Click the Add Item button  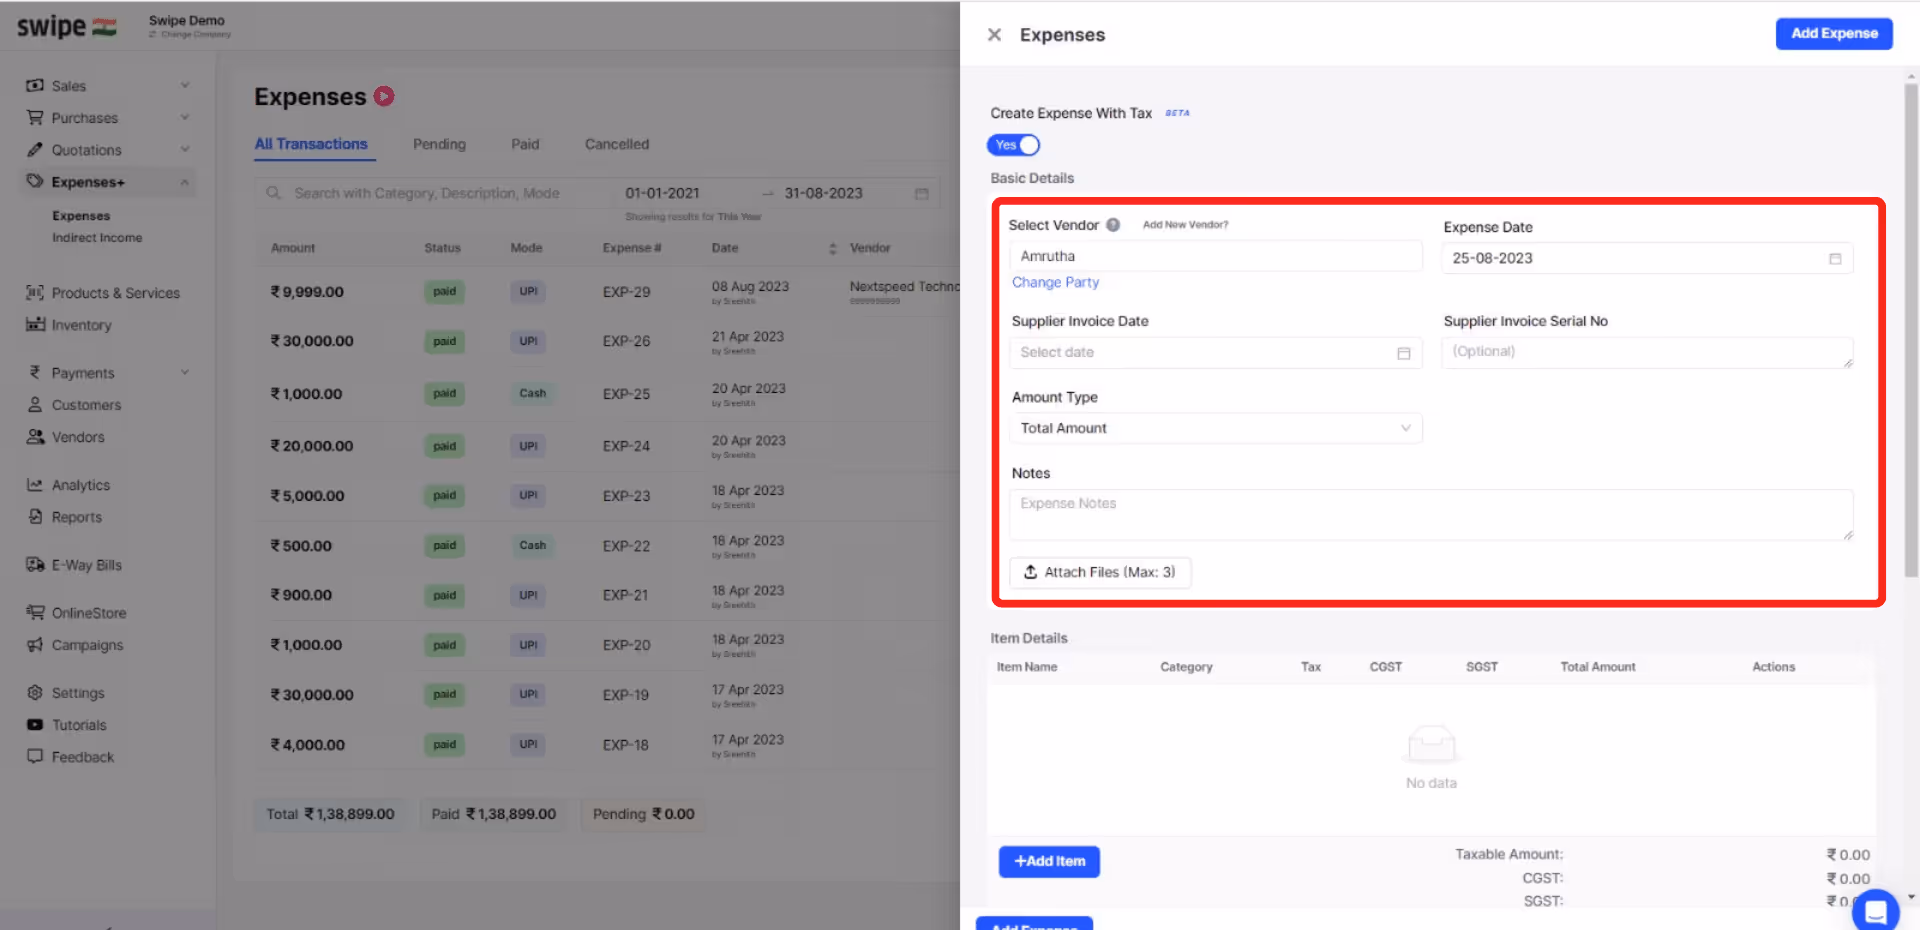tap(1049, 861)
